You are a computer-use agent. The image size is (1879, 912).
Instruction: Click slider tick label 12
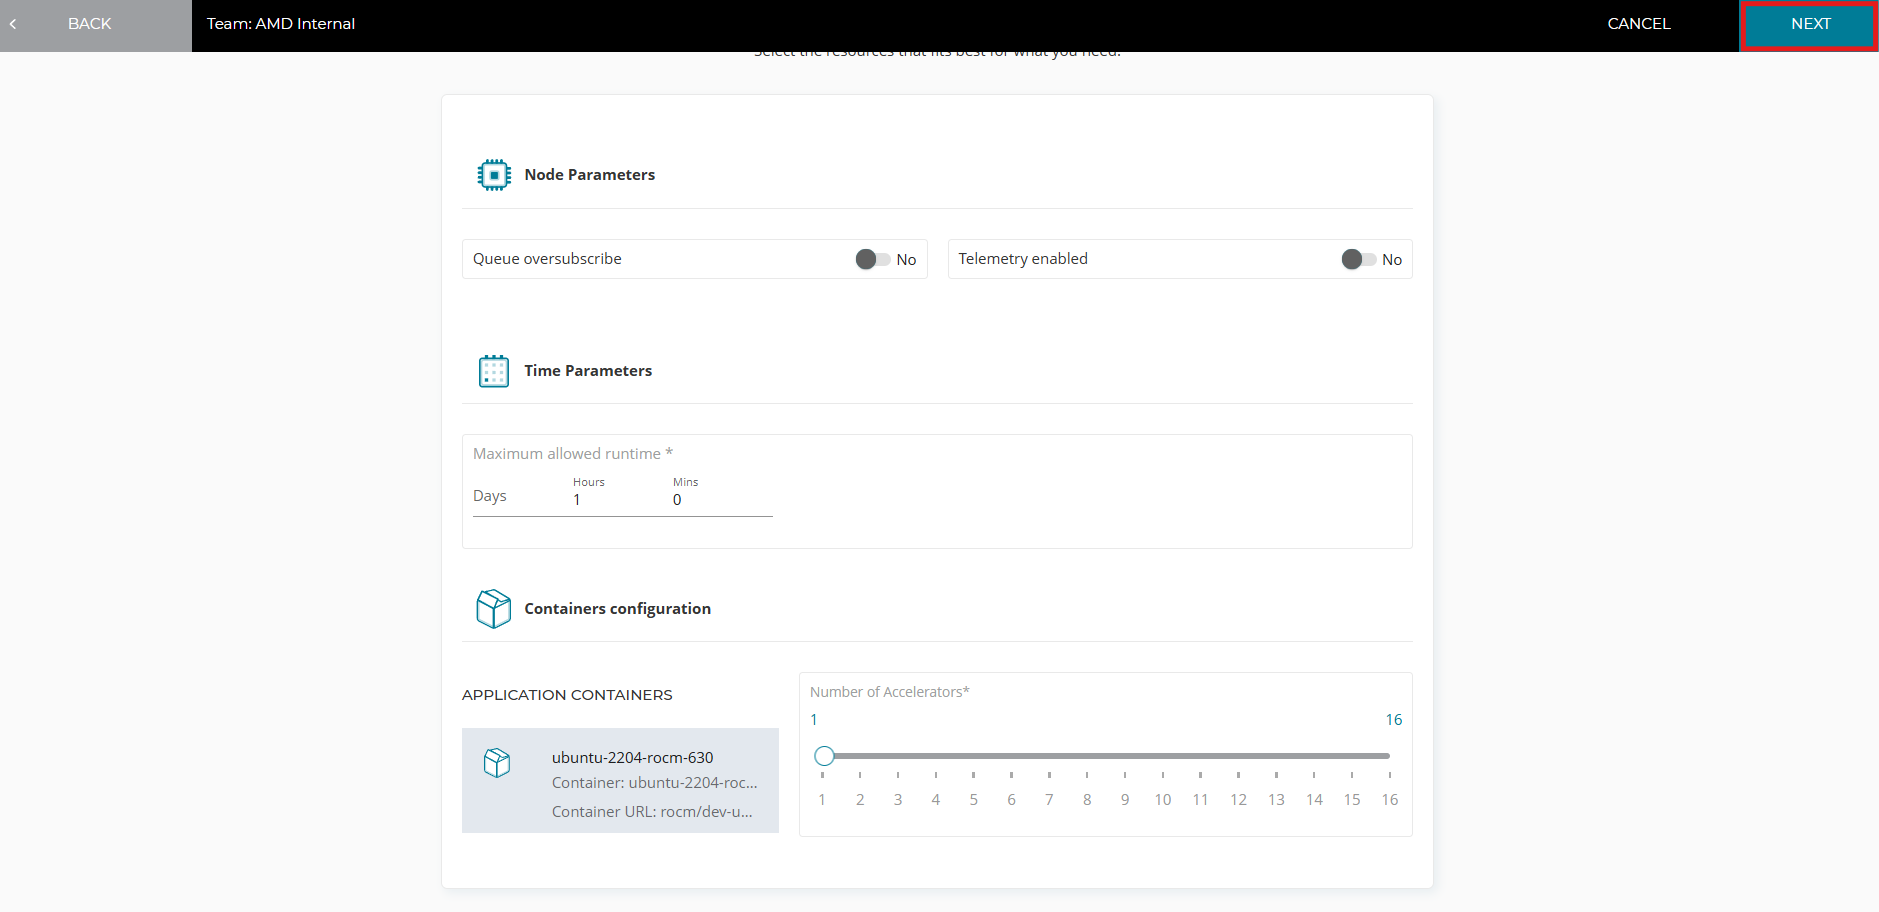point(1238,800)
